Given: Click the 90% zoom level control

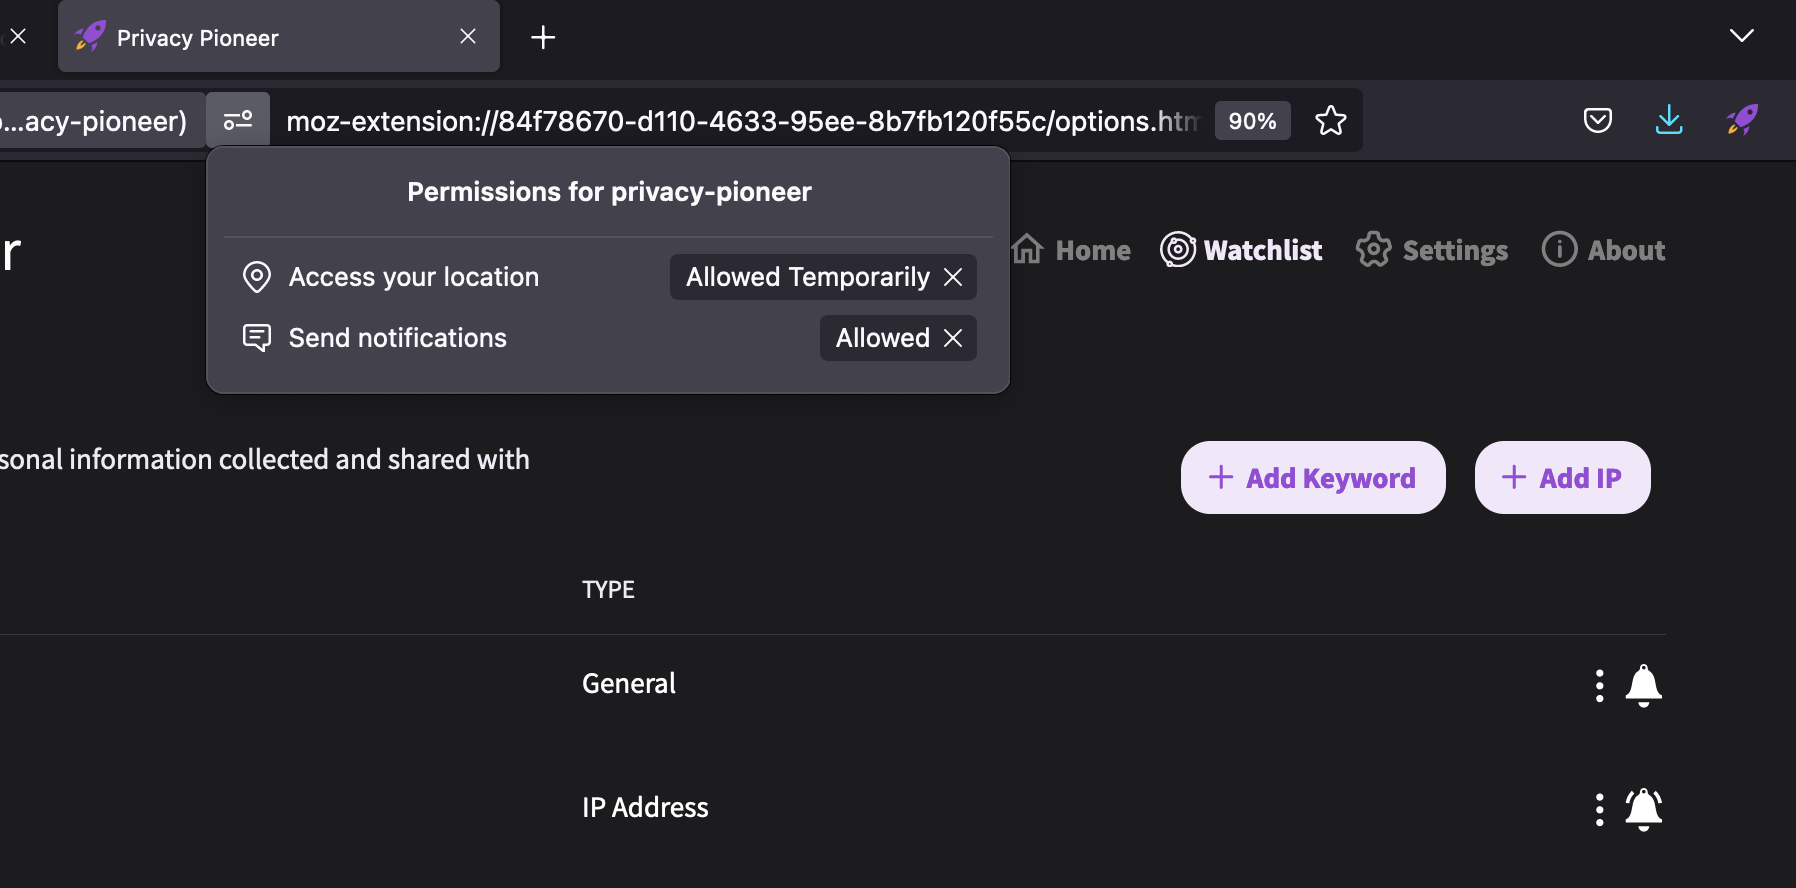Looking at the screenshot, I should point(1252,120).
